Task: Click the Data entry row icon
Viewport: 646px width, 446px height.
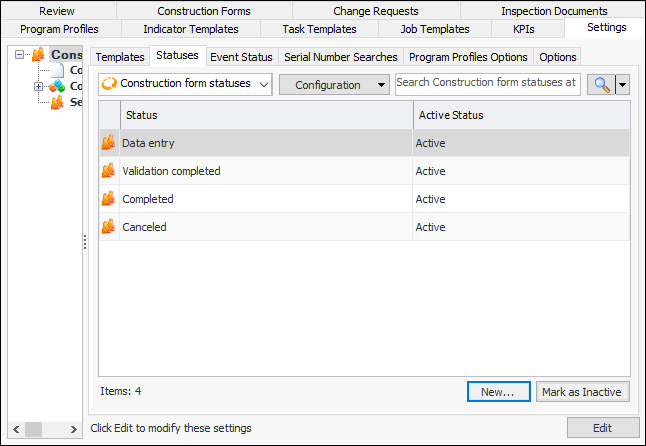Action: pos(108,143)
